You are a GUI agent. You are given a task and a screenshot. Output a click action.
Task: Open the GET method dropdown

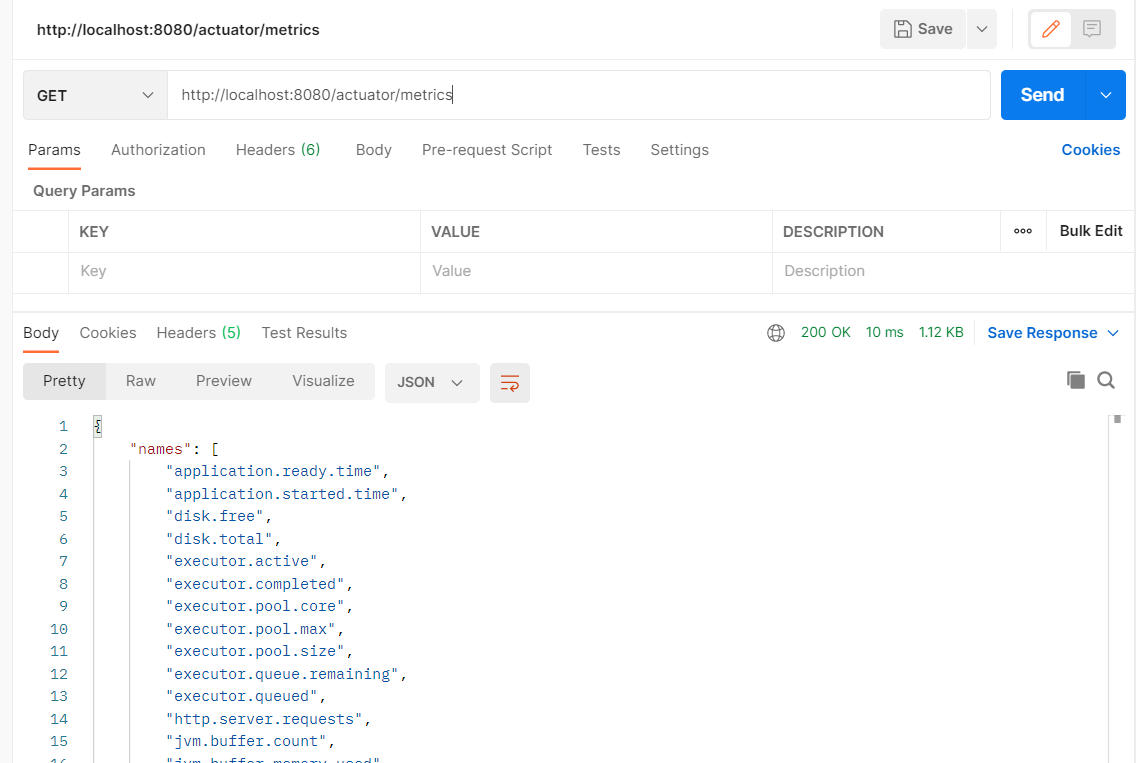pyautogui.click(x=95, y=95)
